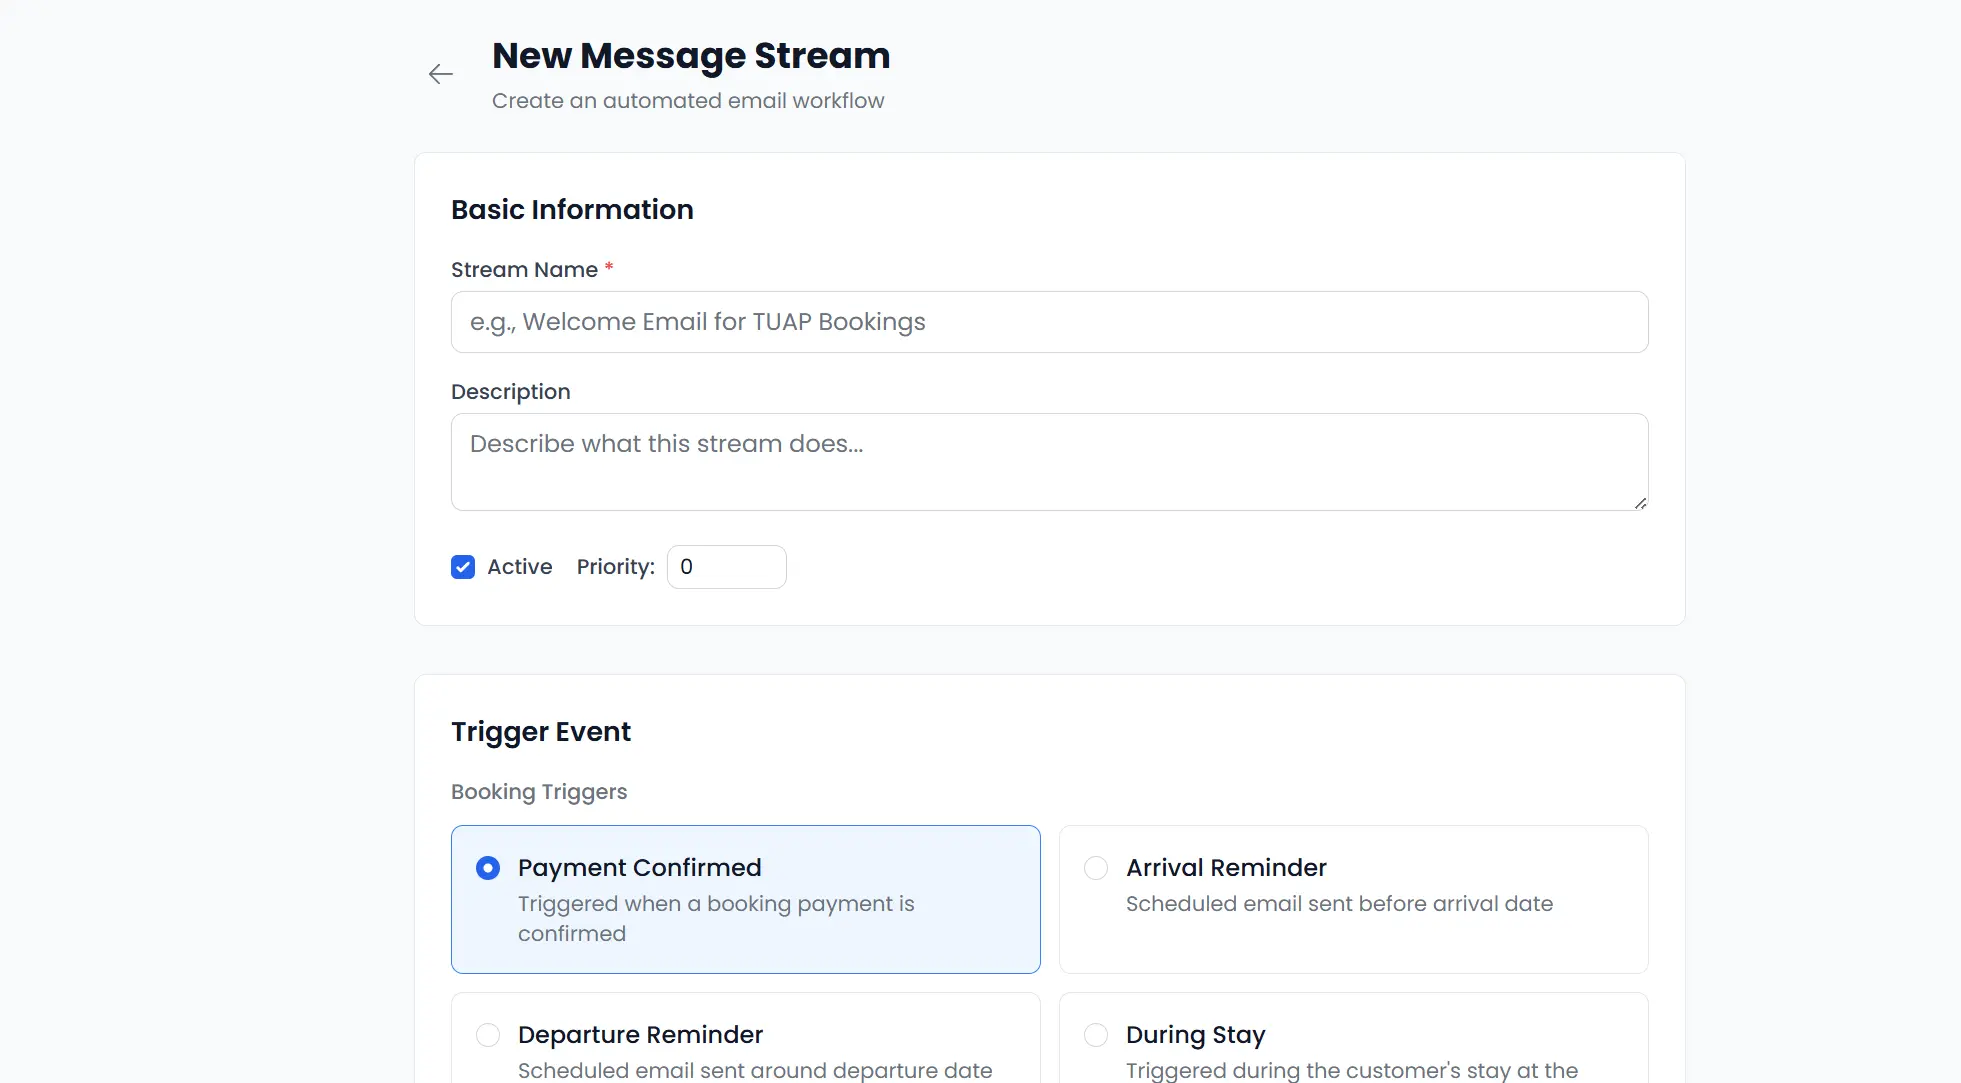Click the "During Stay" title text
This screenshot has width=1961, height=1083.
pos(1194,1035)
